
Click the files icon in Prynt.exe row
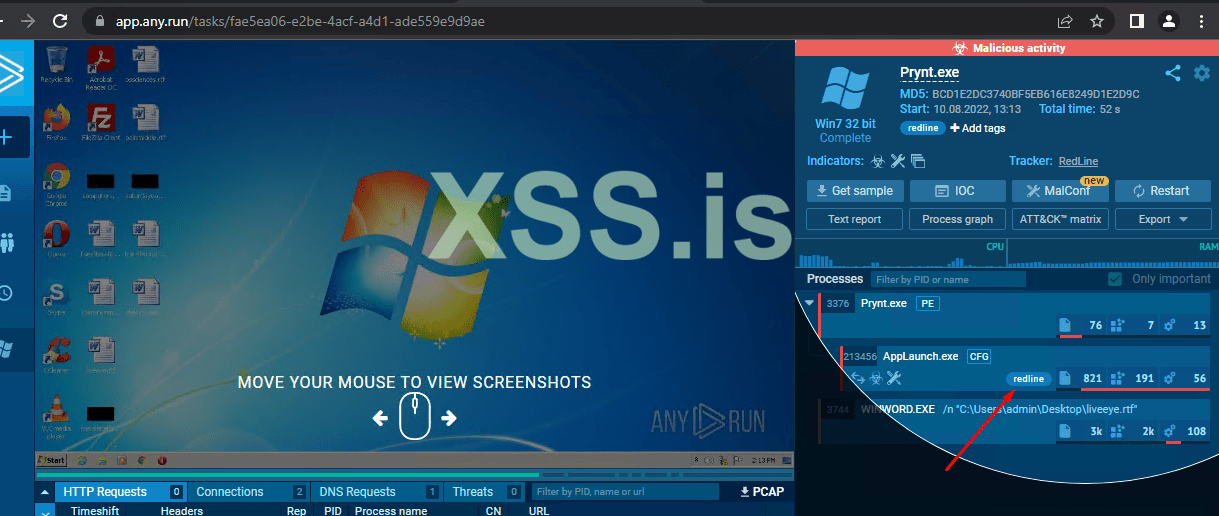pos(1065,325)
